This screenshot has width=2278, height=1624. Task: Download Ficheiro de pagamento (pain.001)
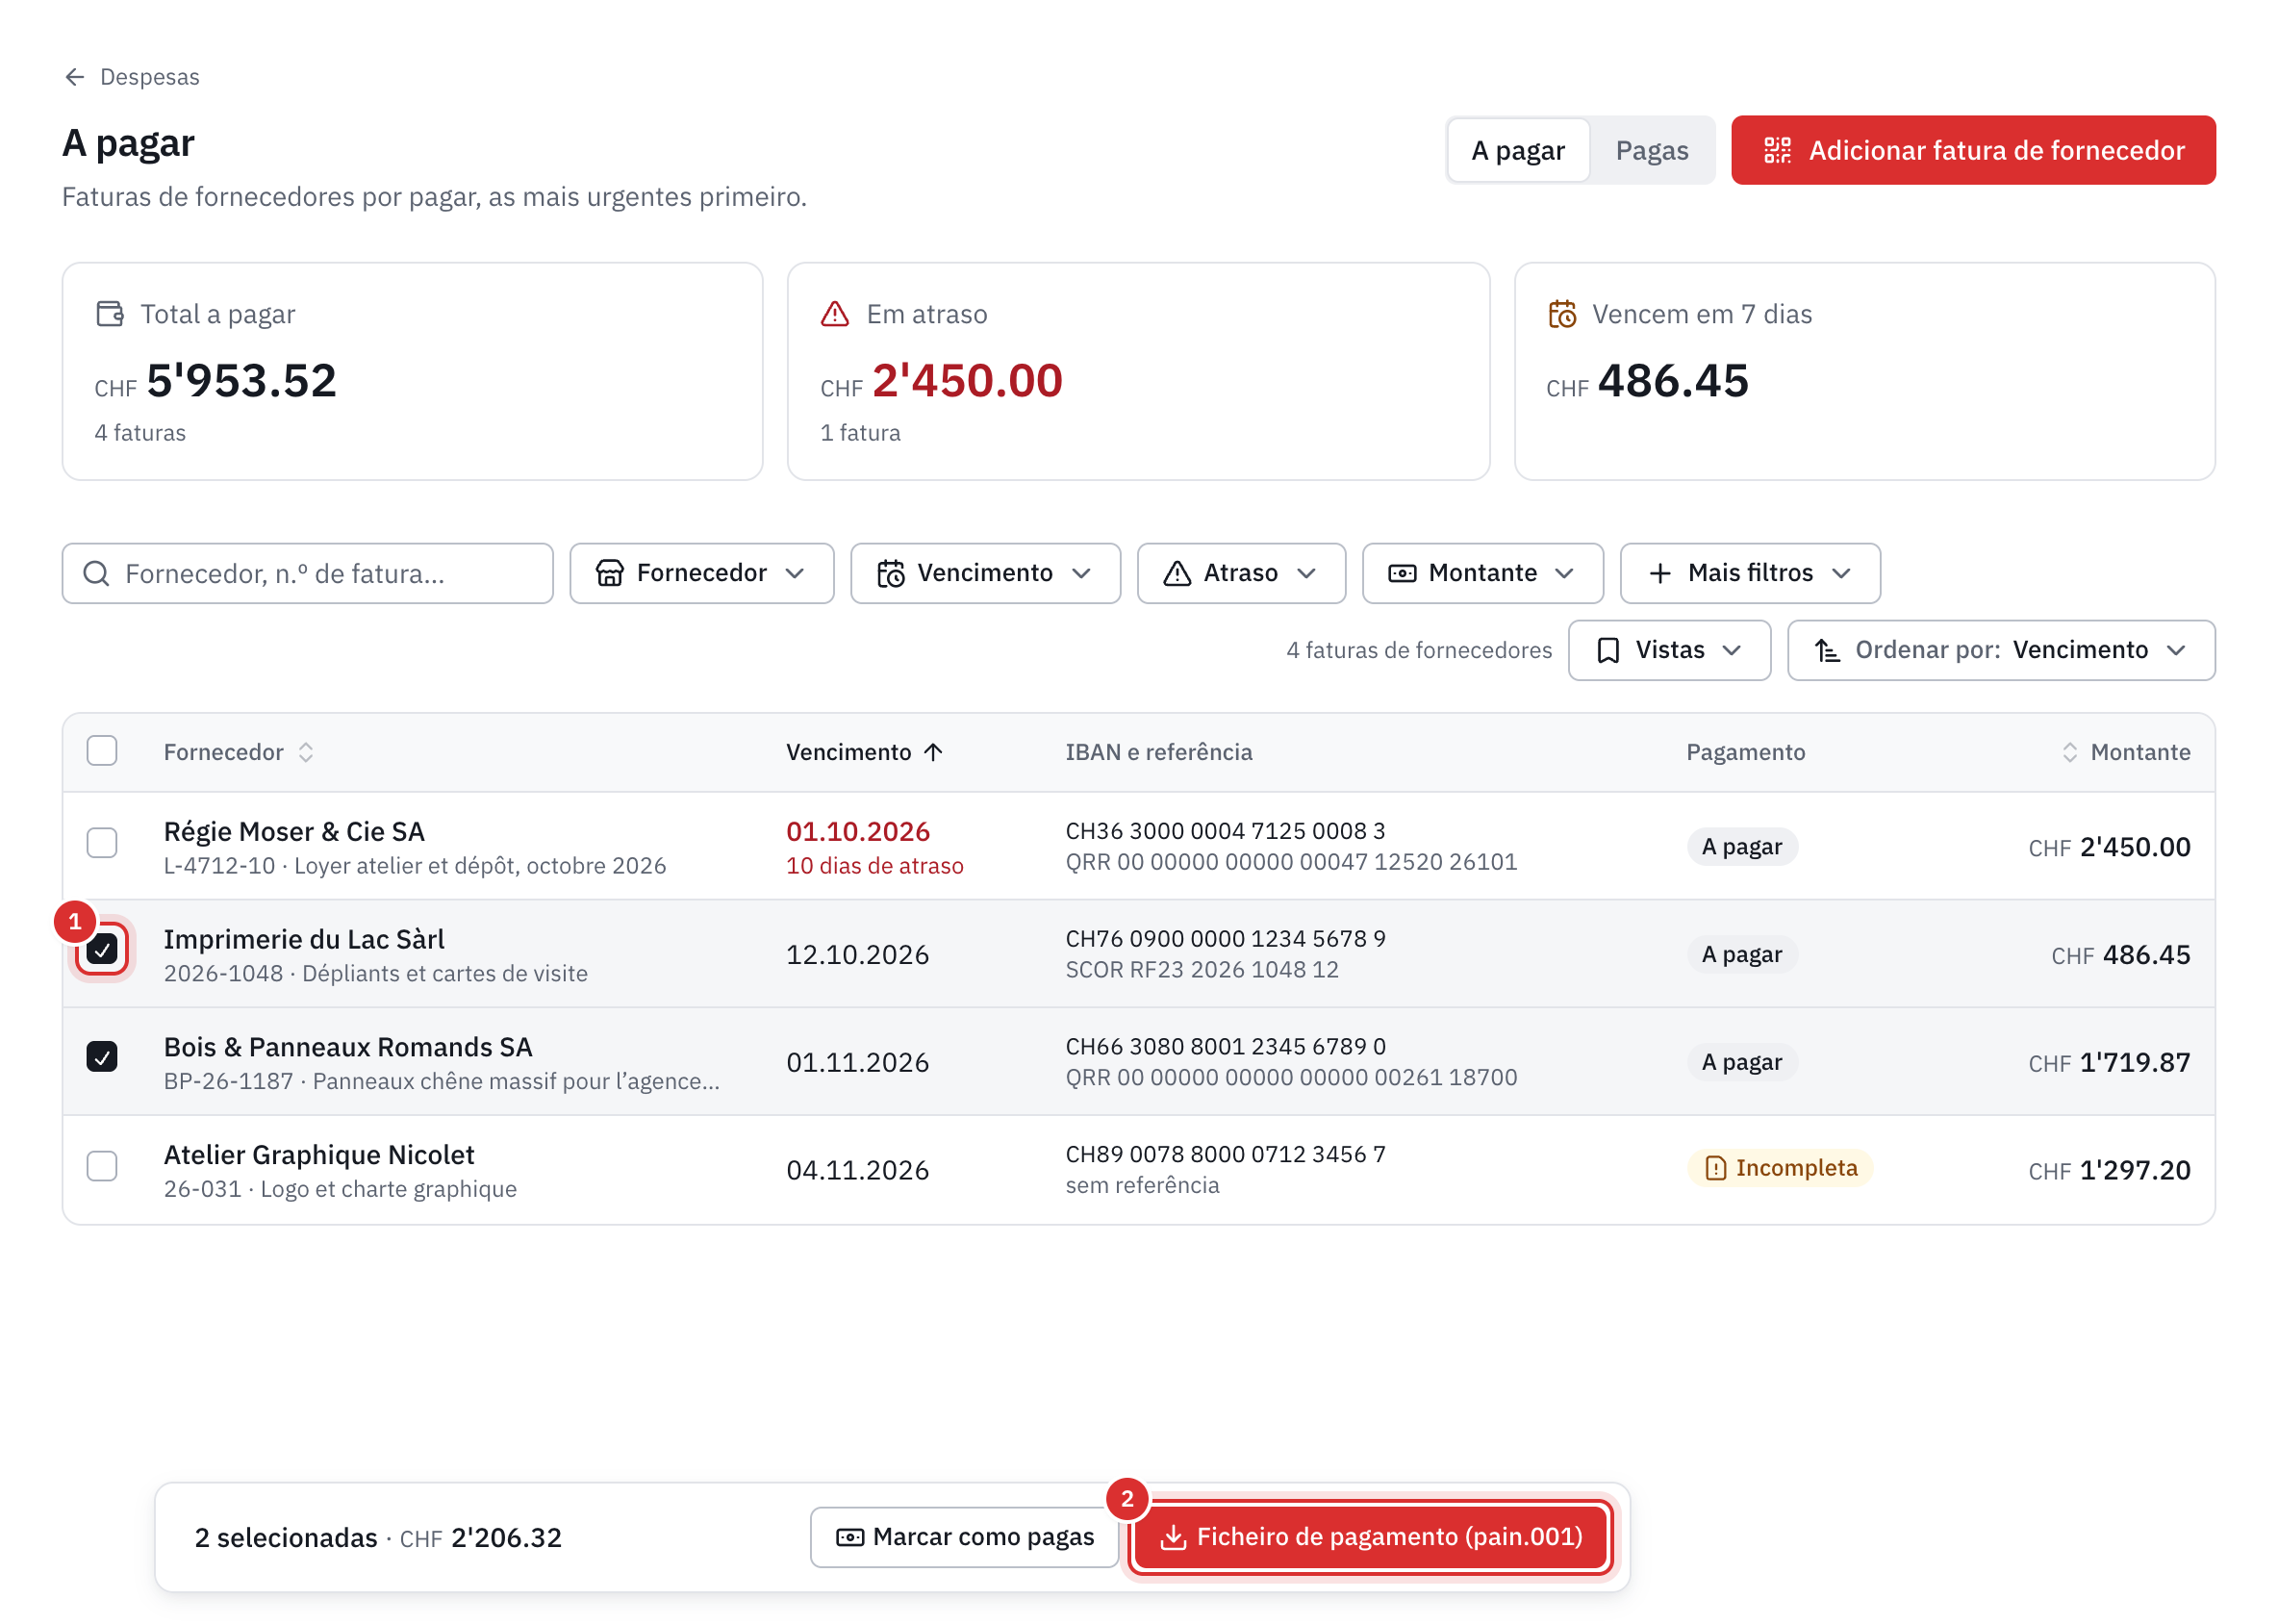(x=1371, y=1537)
